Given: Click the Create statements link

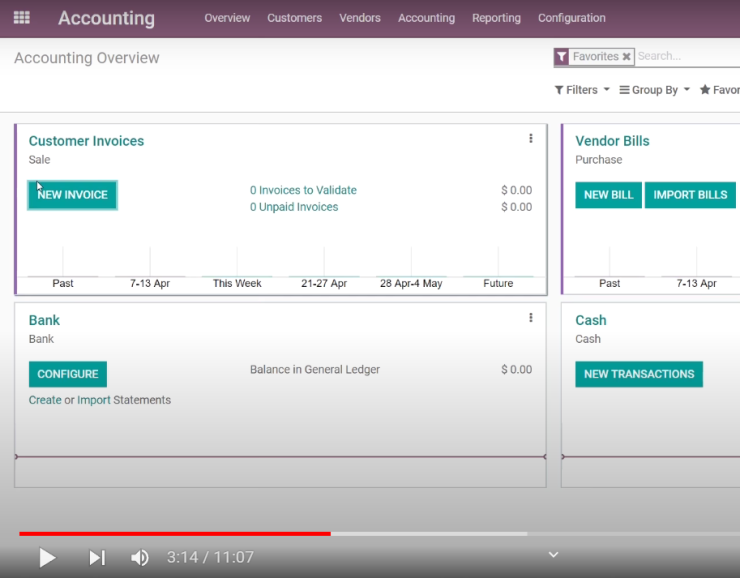Looking at the screenshot, I should pos(45,400).
